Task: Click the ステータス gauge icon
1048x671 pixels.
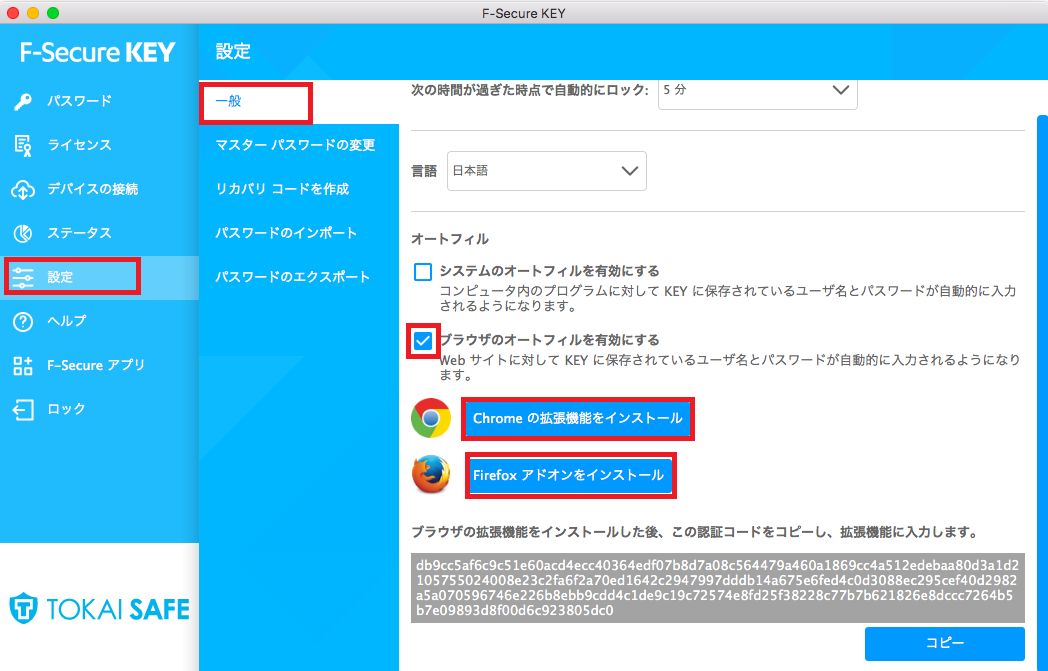Action: coord(23,233)
